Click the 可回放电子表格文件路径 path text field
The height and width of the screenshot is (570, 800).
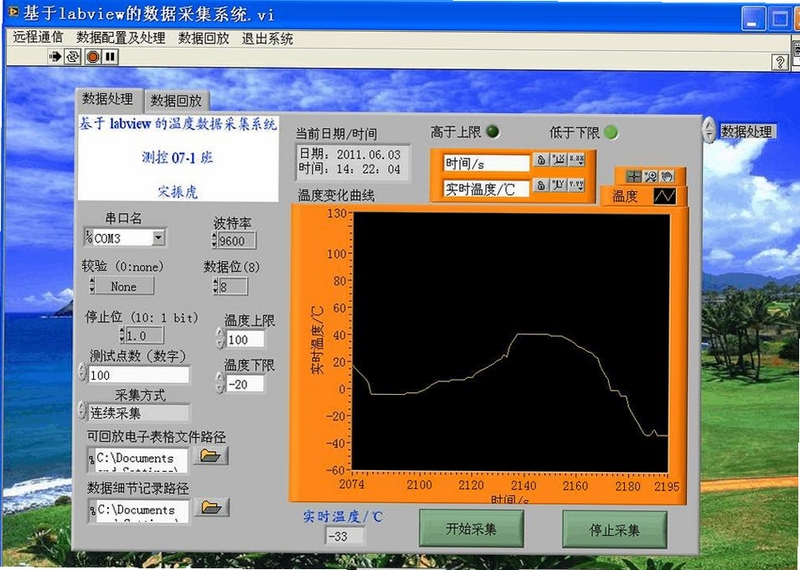142,460
